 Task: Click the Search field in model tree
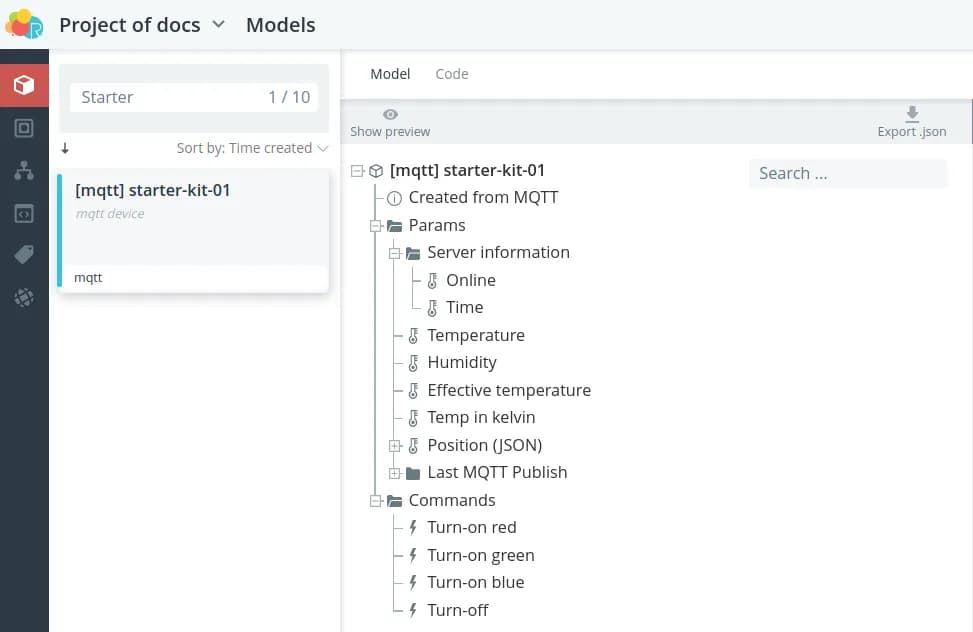[847, 173]
